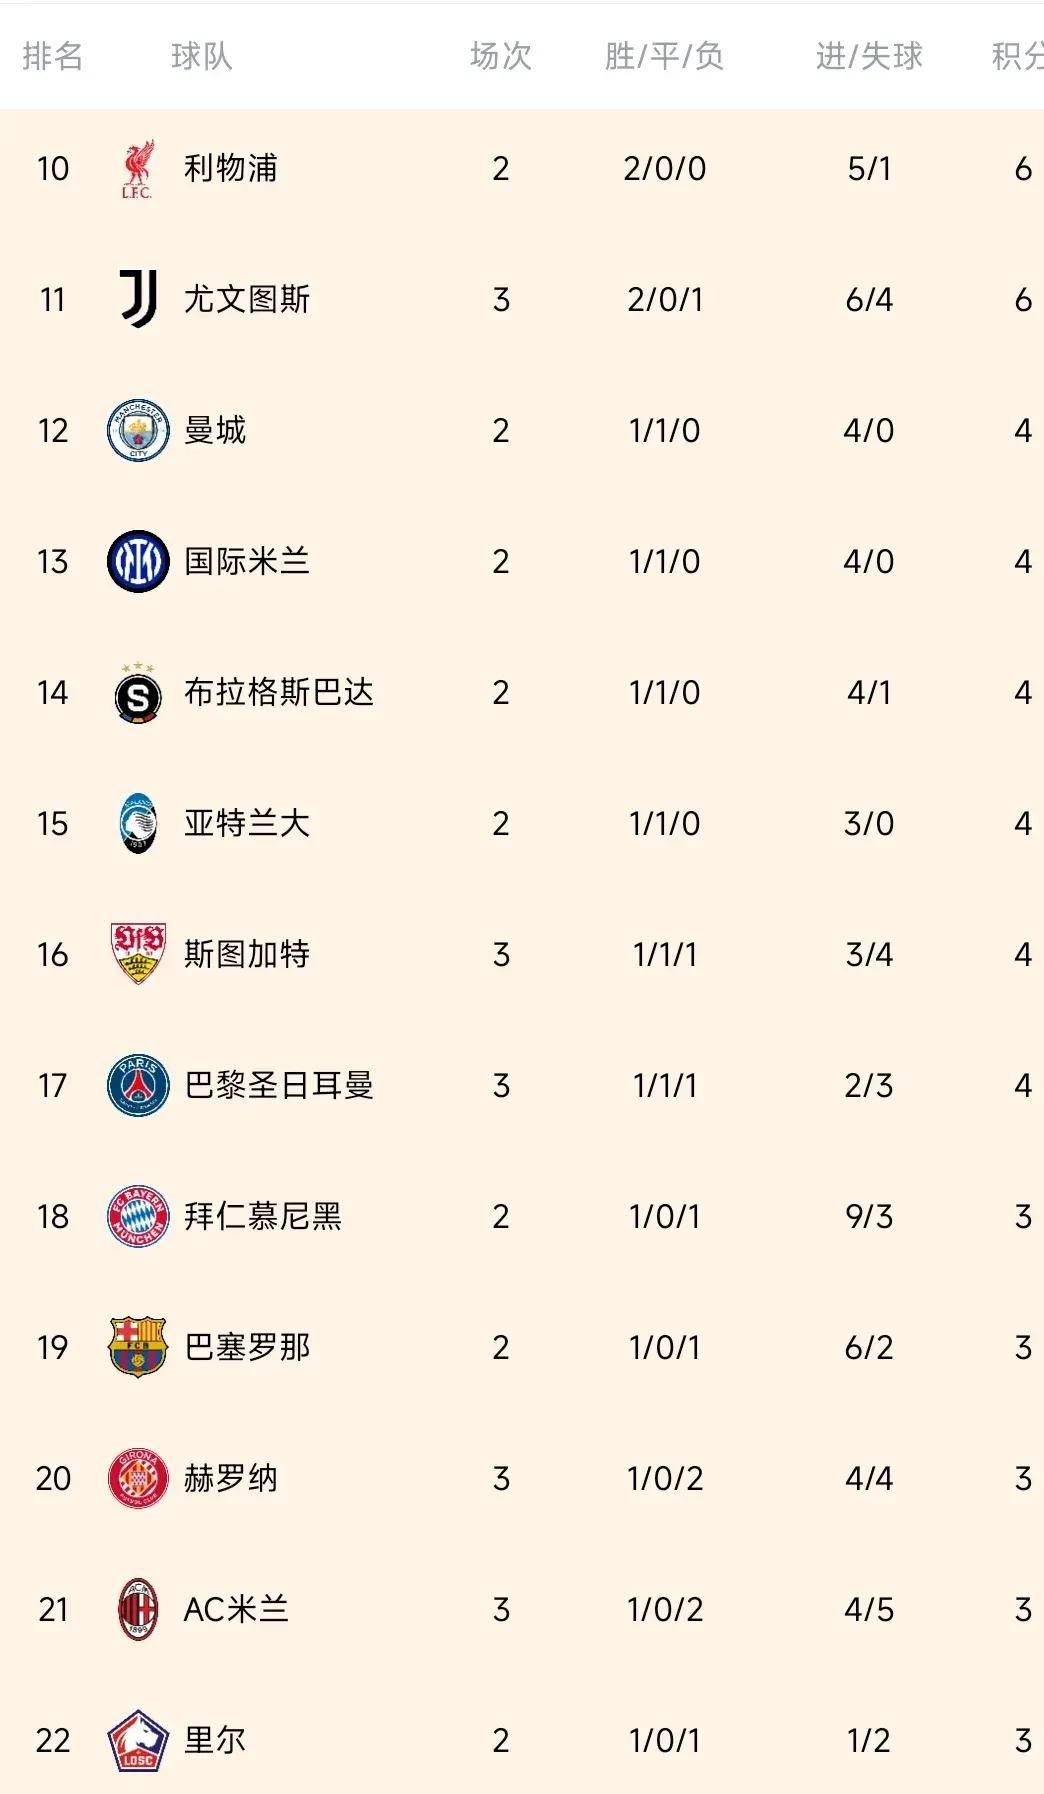Click the Manchester City club crest icon

(x=138, y=430)
